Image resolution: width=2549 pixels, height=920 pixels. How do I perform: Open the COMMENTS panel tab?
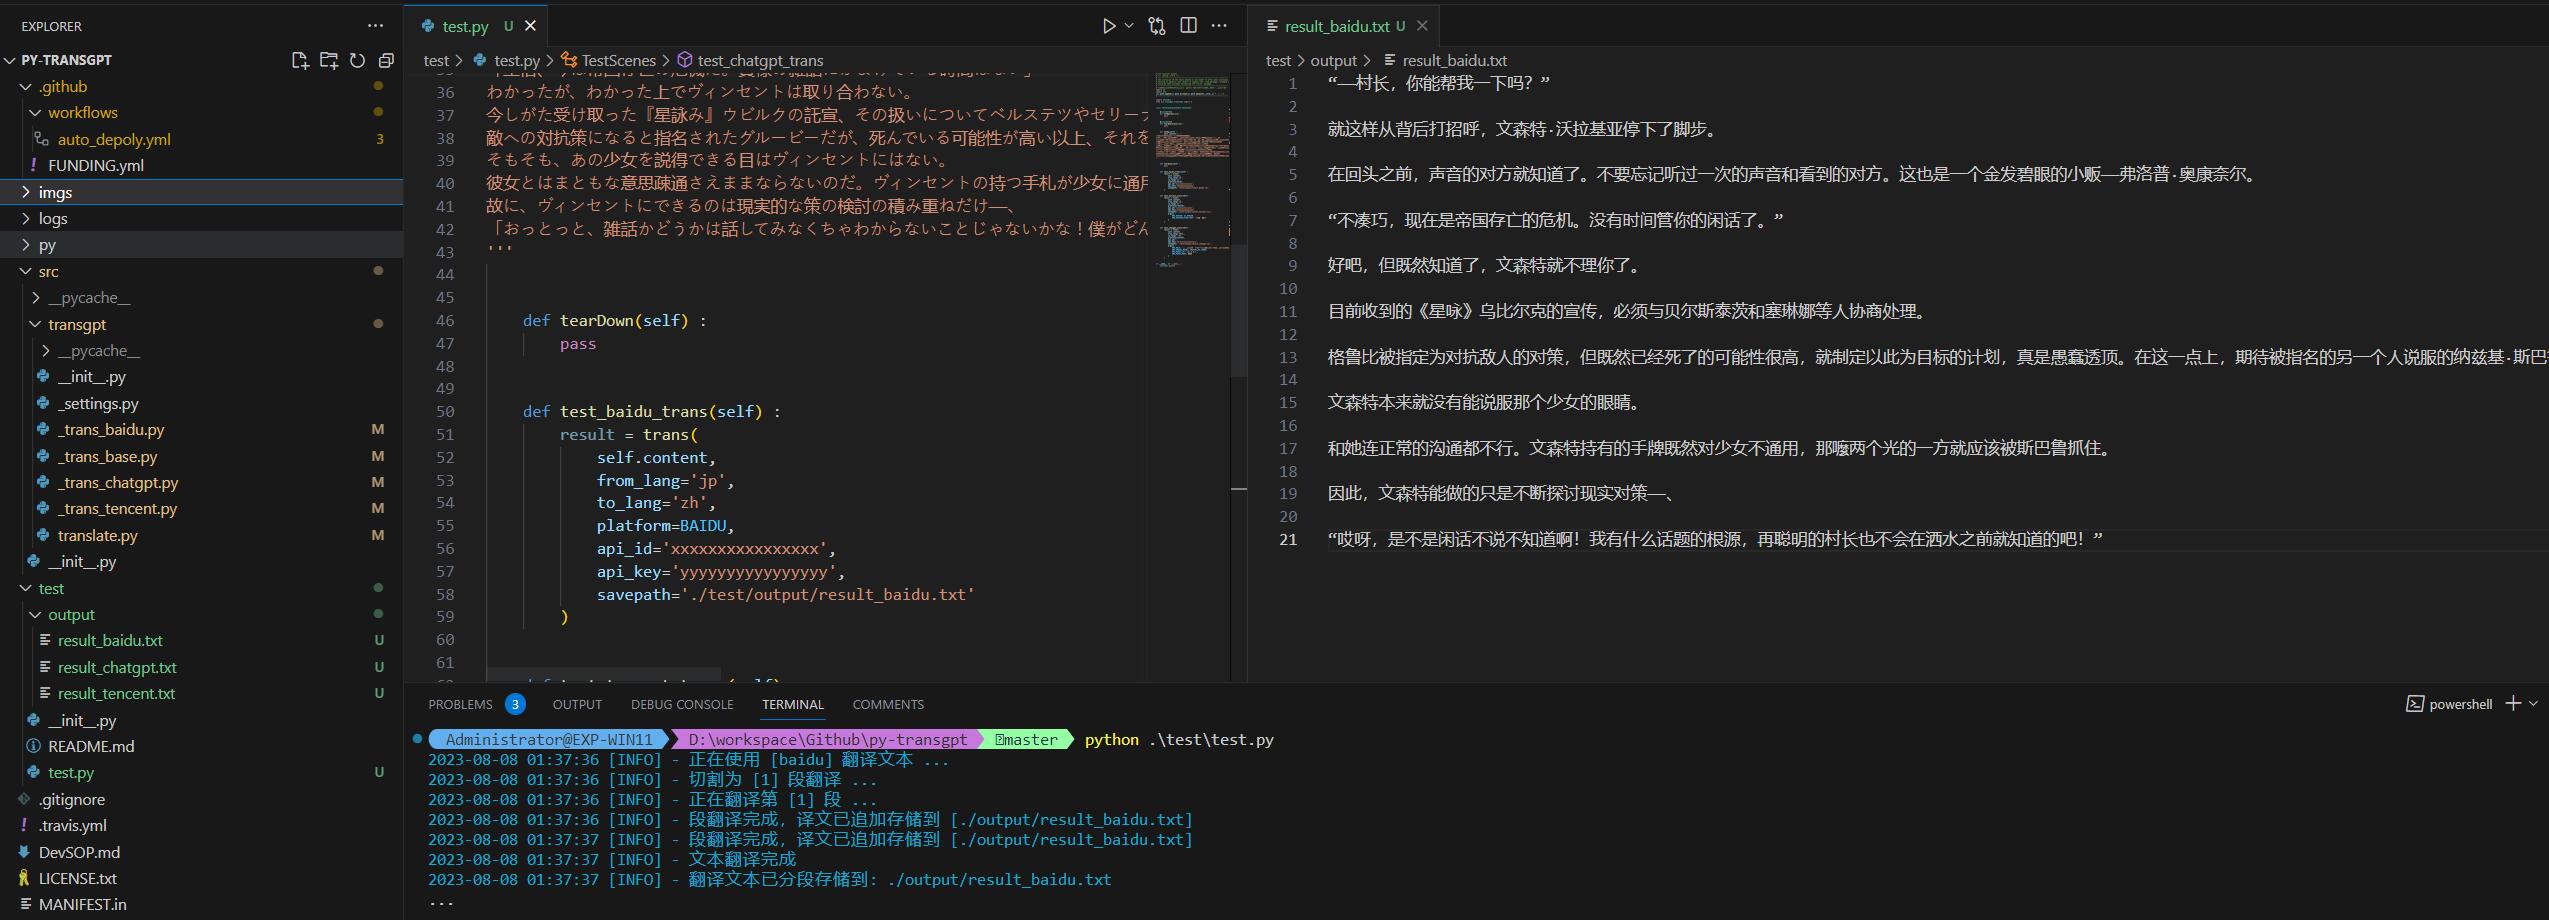(x=888, y=704)
